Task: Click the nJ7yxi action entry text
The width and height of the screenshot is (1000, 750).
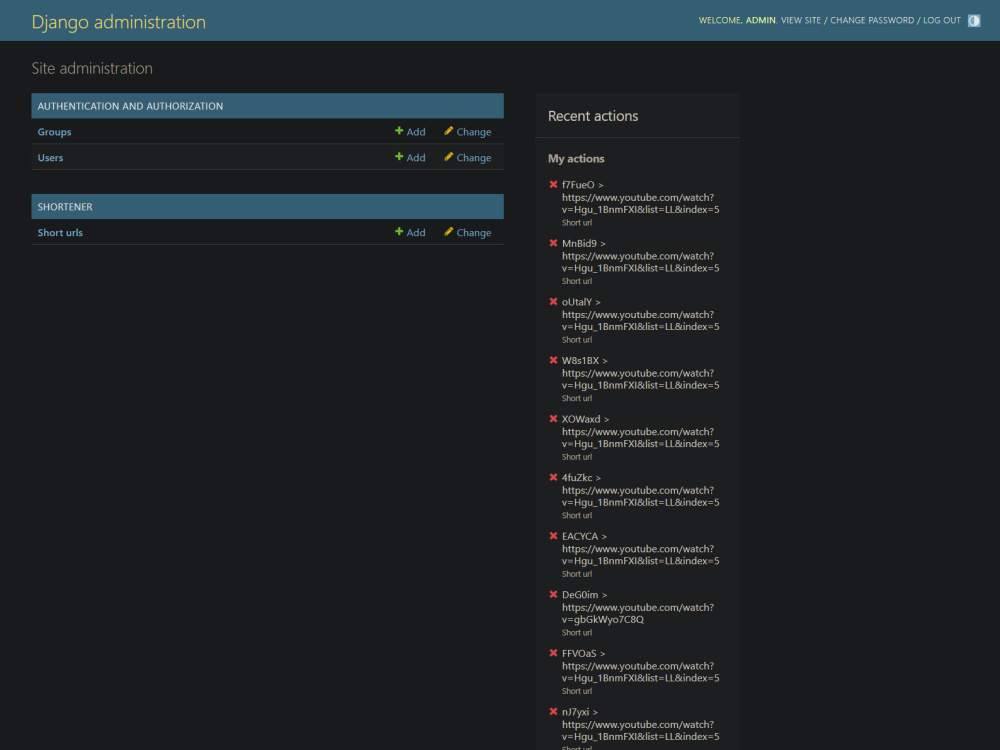Action: click(x=640, y=724)
